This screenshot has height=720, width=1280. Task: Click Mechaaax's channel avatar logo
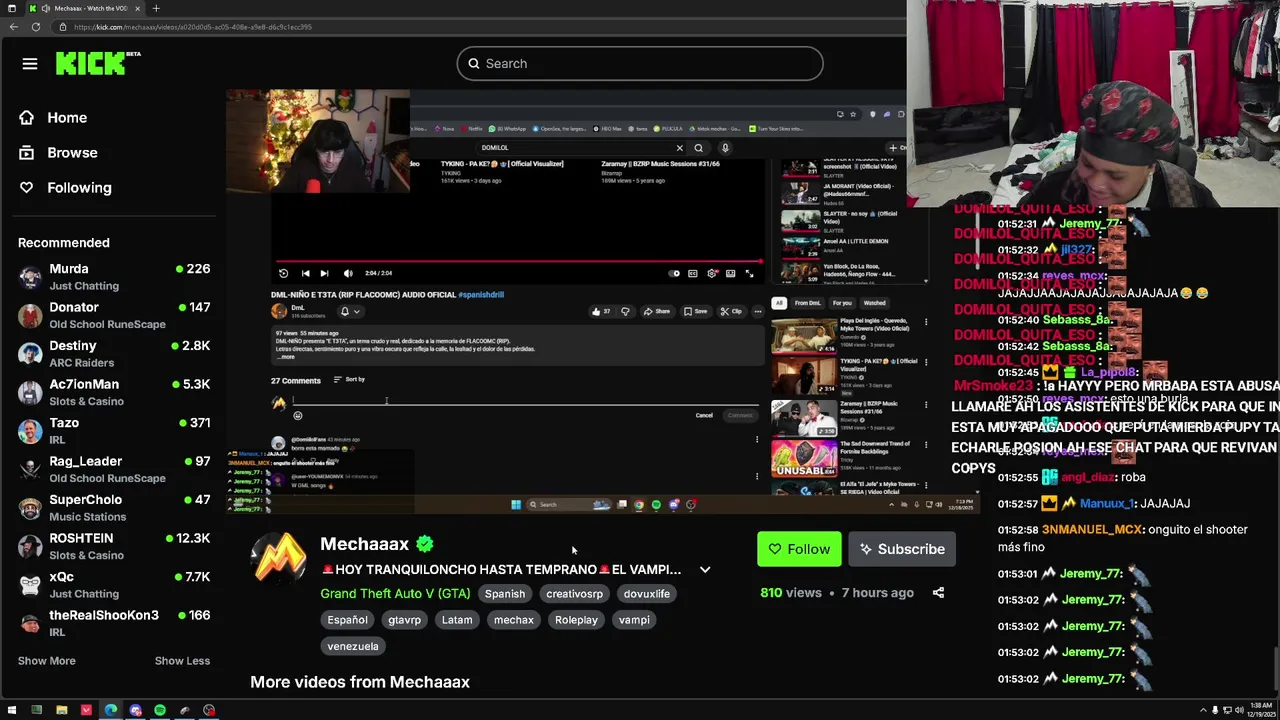tap(278, 558)
